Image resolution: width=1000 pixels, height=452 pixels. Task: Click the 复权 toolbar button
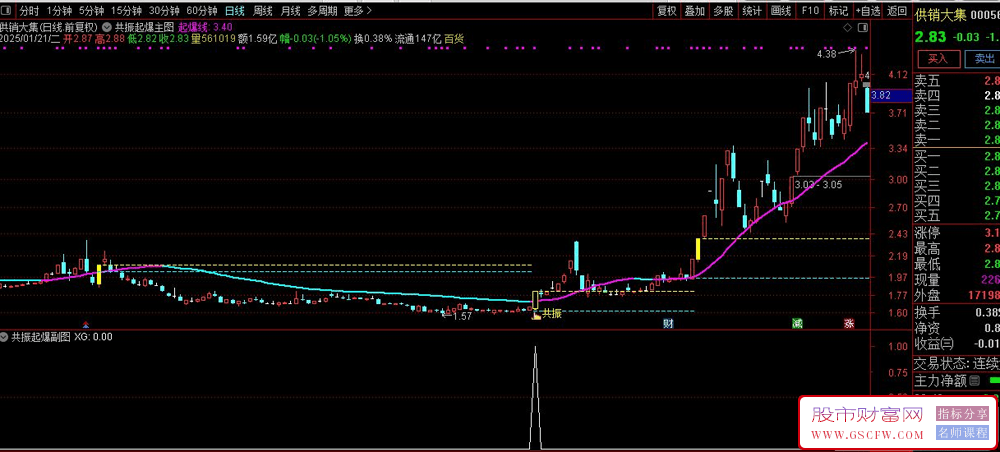coord(666,11)
